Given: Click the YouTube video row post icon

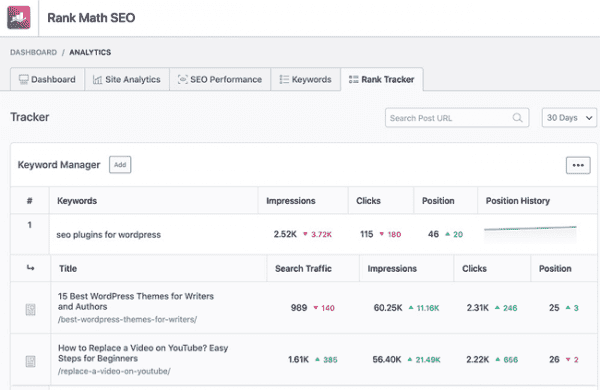Looking at the screenshot, I should (31, 361).
